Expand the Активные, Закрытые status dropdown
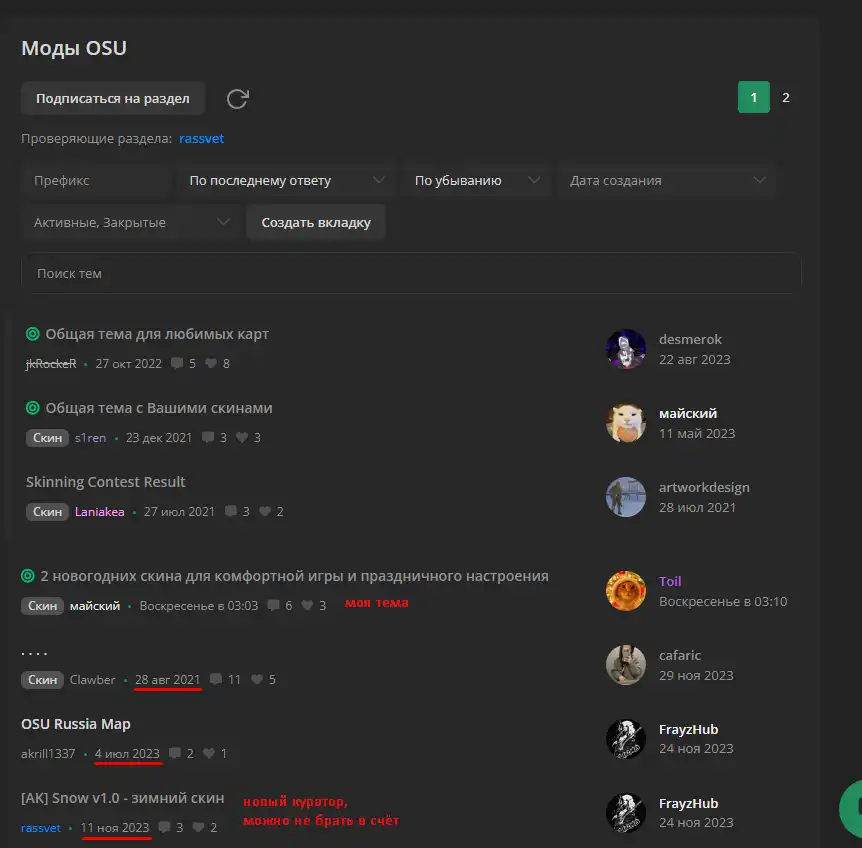Screen dimensions: 862x848 click(x=131, y=222)
